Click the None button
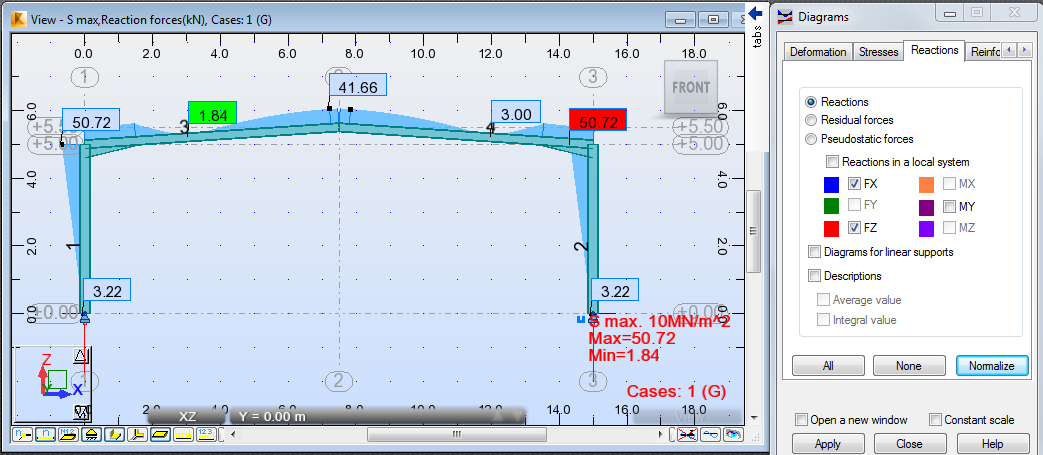This screenshot has width=1043, height=455. point(909,366)
